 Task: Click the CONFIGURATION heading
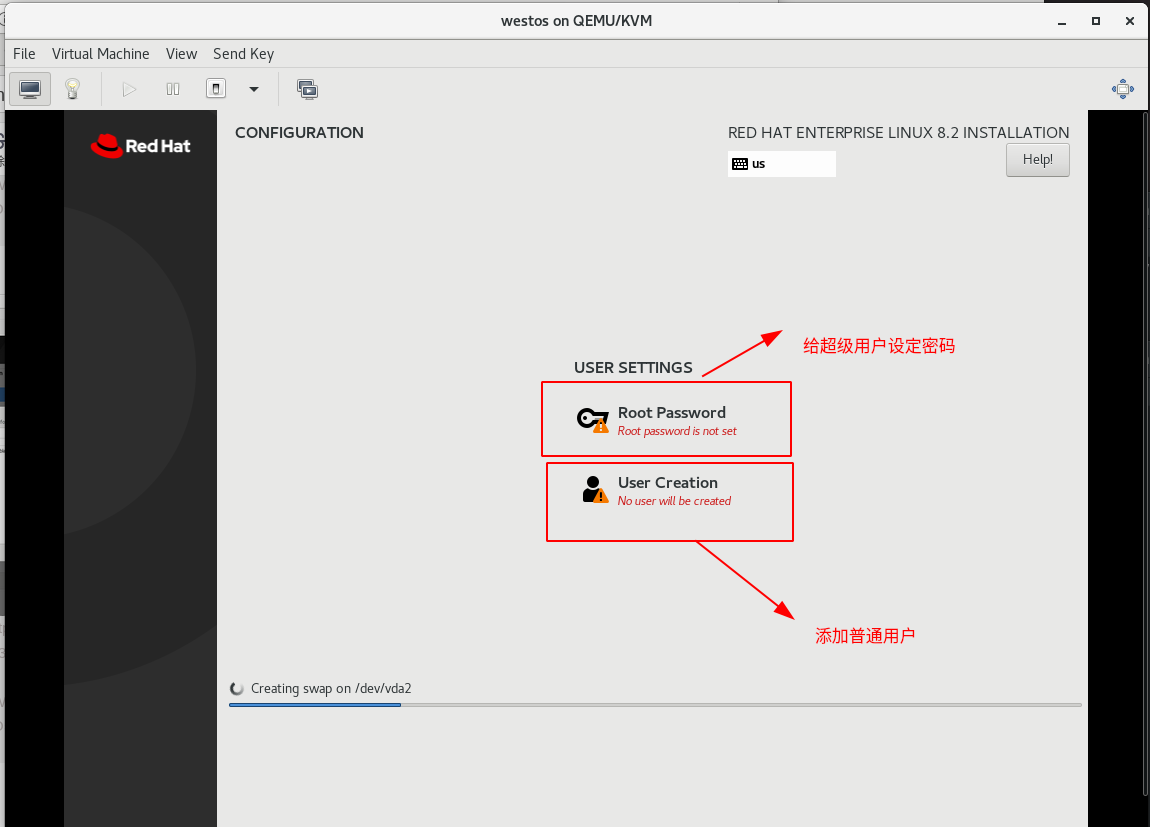(x=299, y=133)
